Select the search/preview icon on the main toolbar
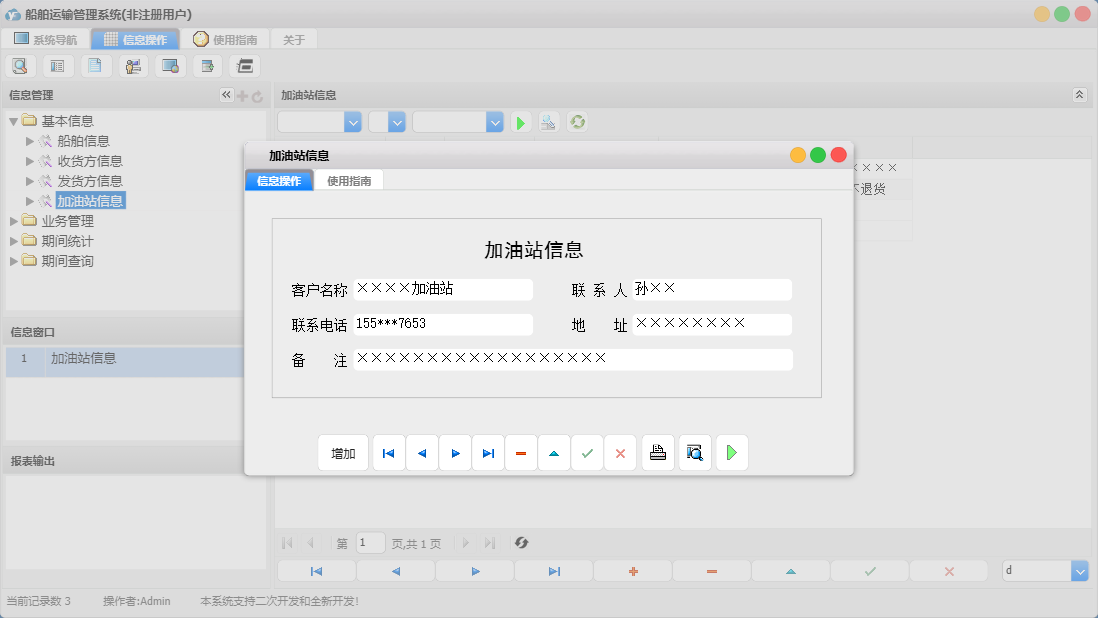 (20, 65)
